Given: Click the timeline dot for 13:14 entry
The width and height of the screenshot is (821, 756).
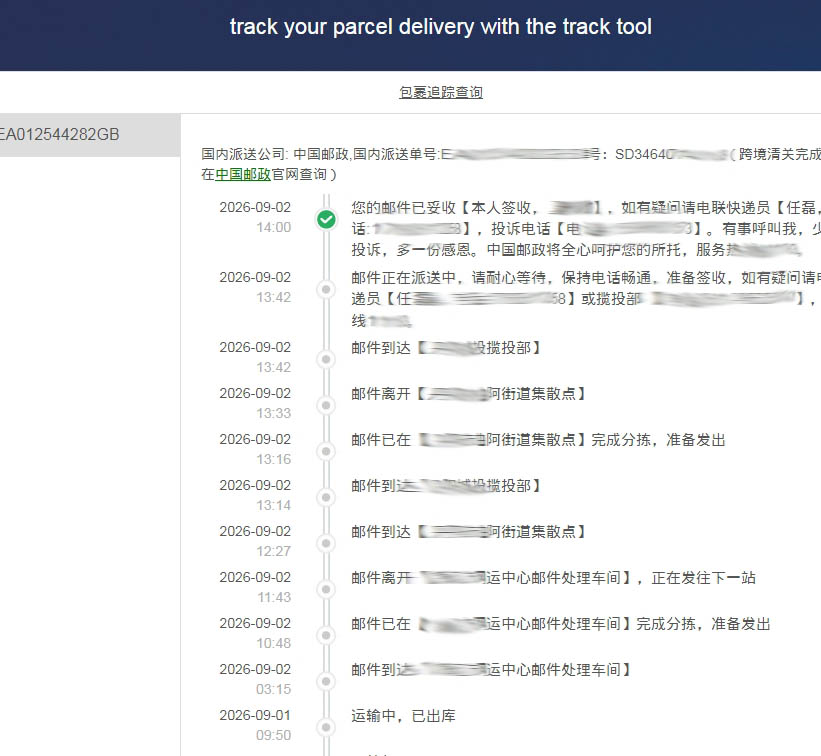Looking at the screenshot, I should pyautogui.click(x=326, y=497).
